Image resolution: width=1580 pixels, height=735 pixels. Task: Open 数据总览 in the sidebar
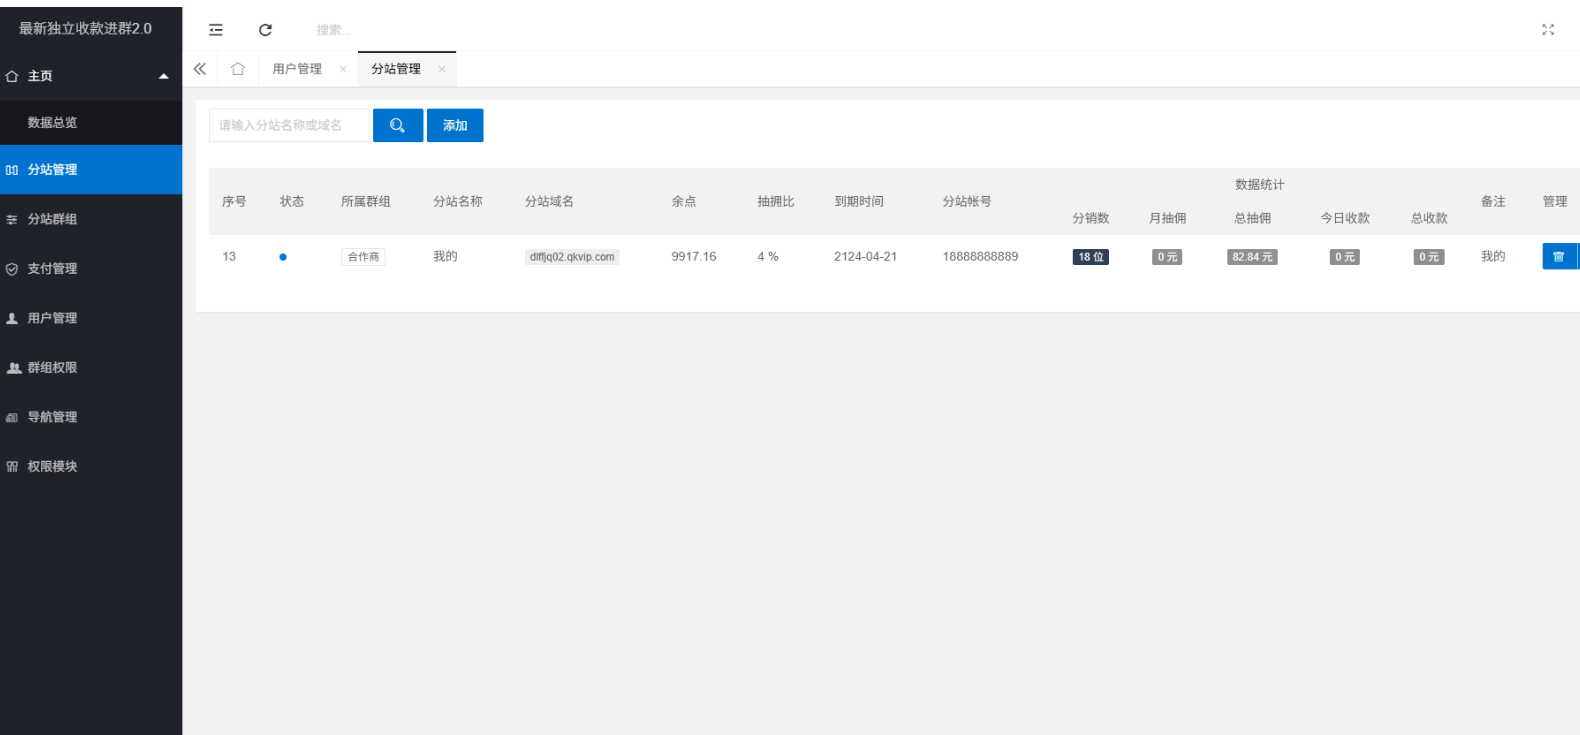click(x=91, y=122)
